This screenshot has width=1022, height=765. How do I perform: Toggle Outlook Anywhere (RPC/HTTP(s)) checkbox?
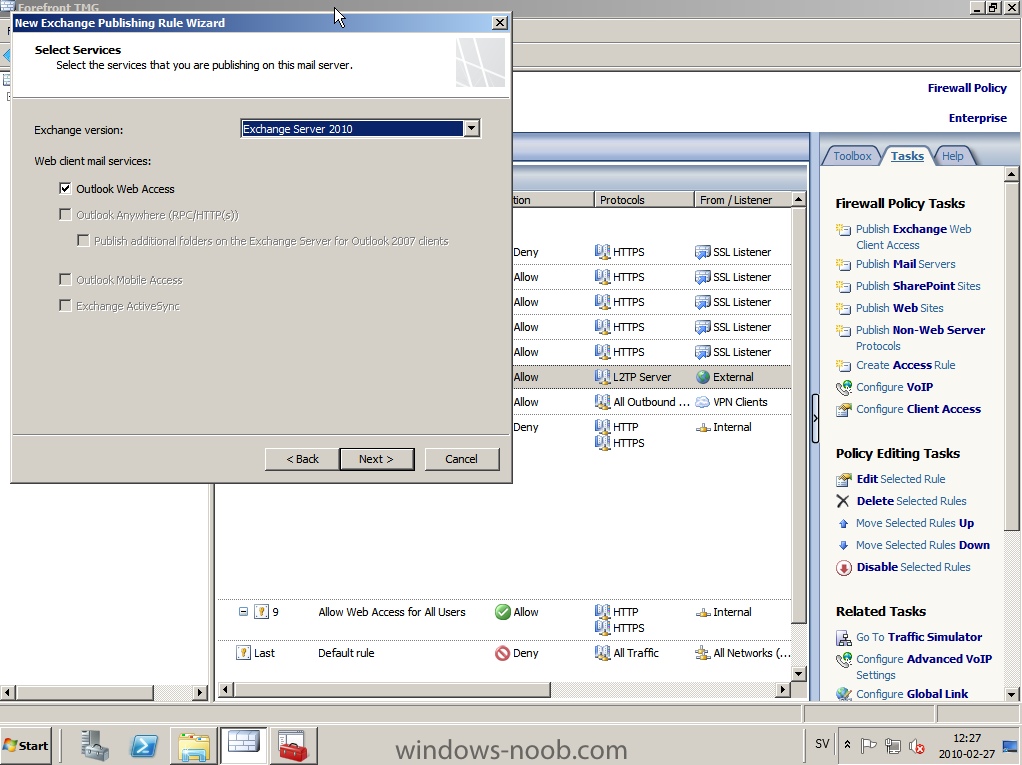point(65,214)
